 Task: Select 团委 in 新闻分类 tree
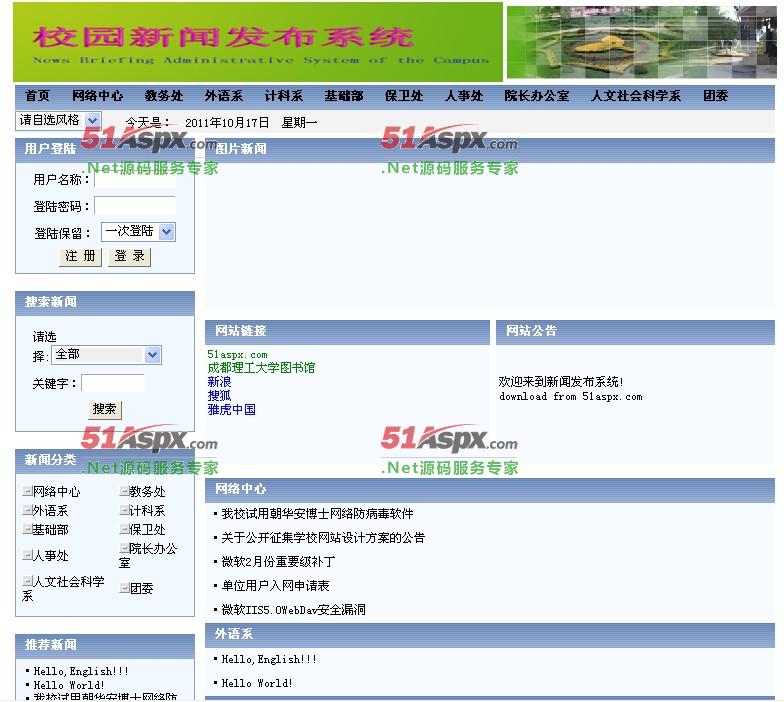click(142, 588)
